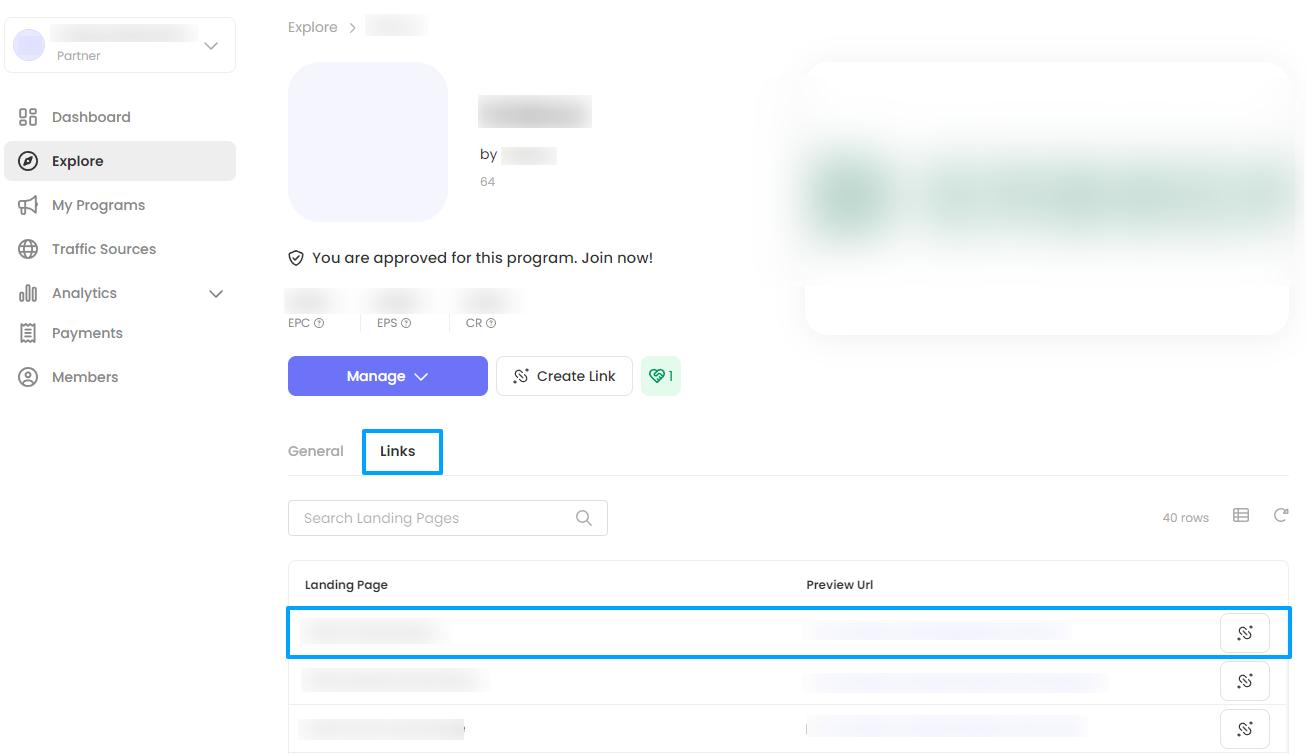Click the Members person icon
1307x754 pixels.
[28, 377]
